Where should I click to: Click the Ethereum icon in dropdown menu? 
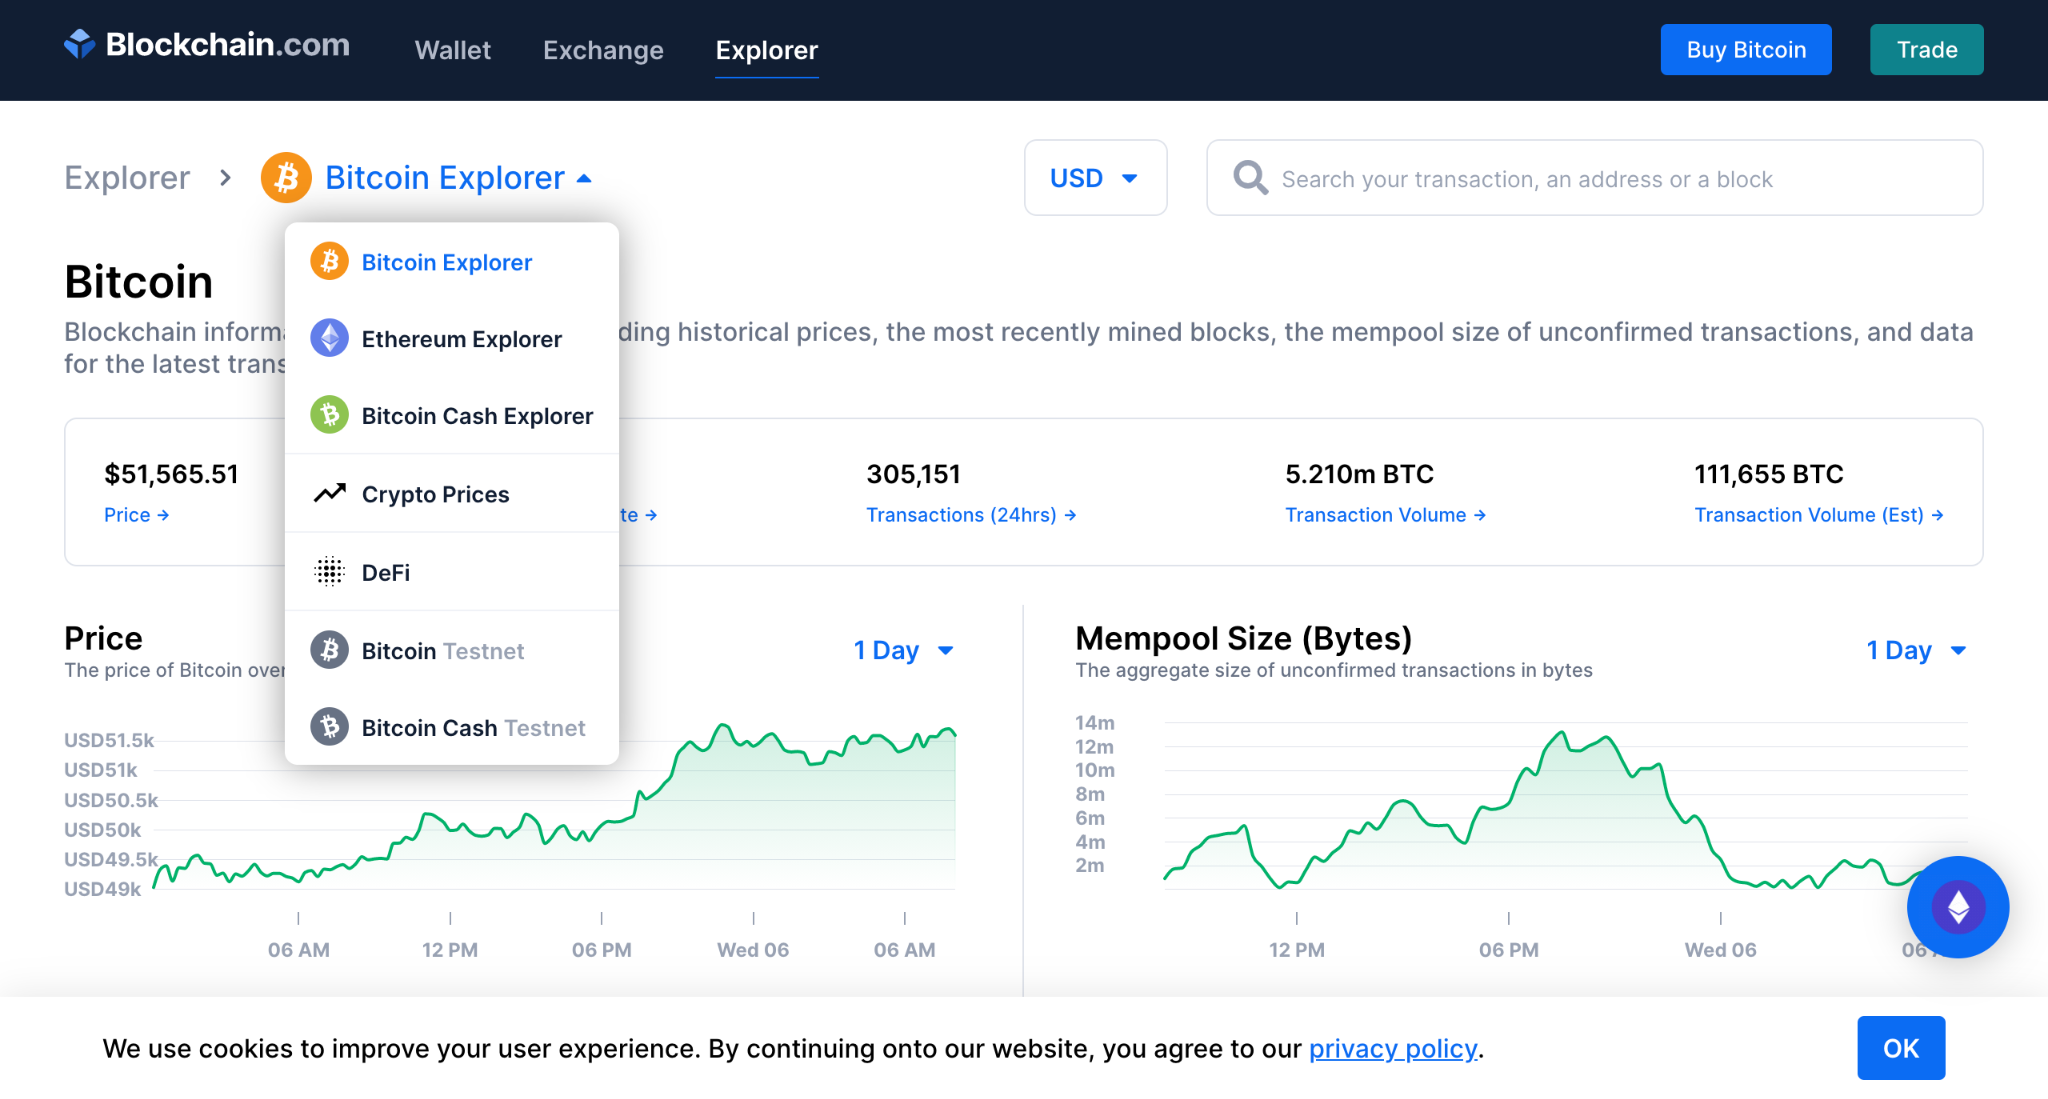pyautogui.click(x=329, y=338)
